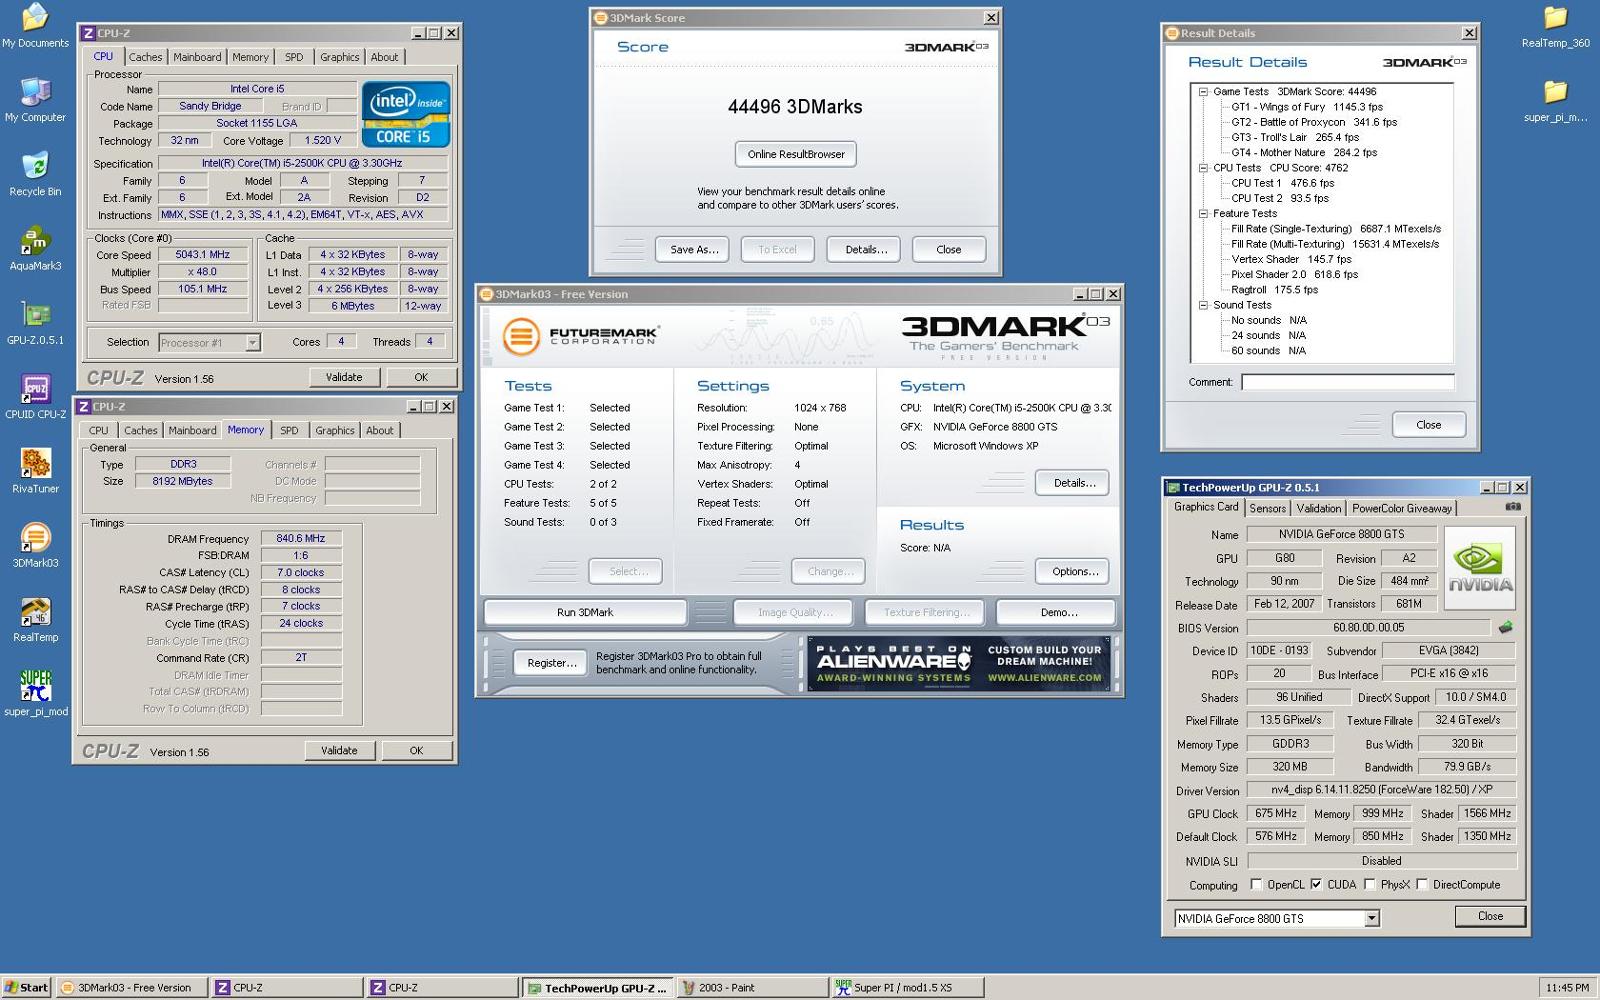The height and width of the screenshot is (1000, 1600).
Task: Launch CPUID CPU-Z desktop shortcut
Action: pos(35,396)
